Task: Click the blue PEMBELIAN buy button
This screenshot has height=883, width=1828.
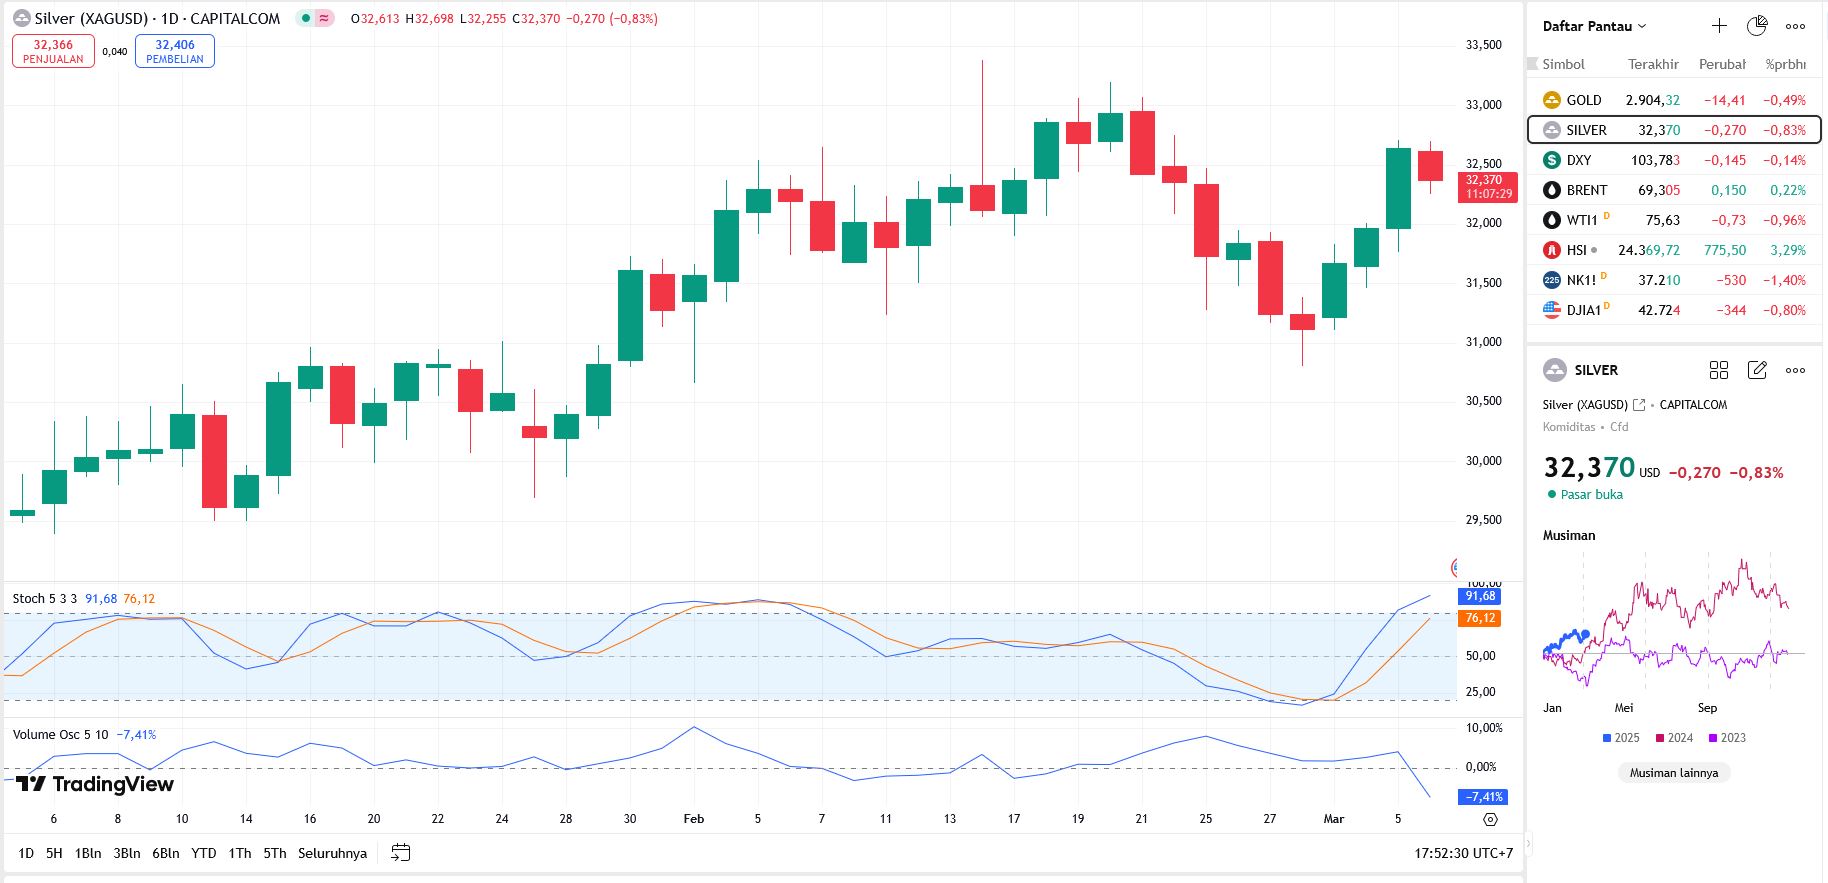Action: 175,51
